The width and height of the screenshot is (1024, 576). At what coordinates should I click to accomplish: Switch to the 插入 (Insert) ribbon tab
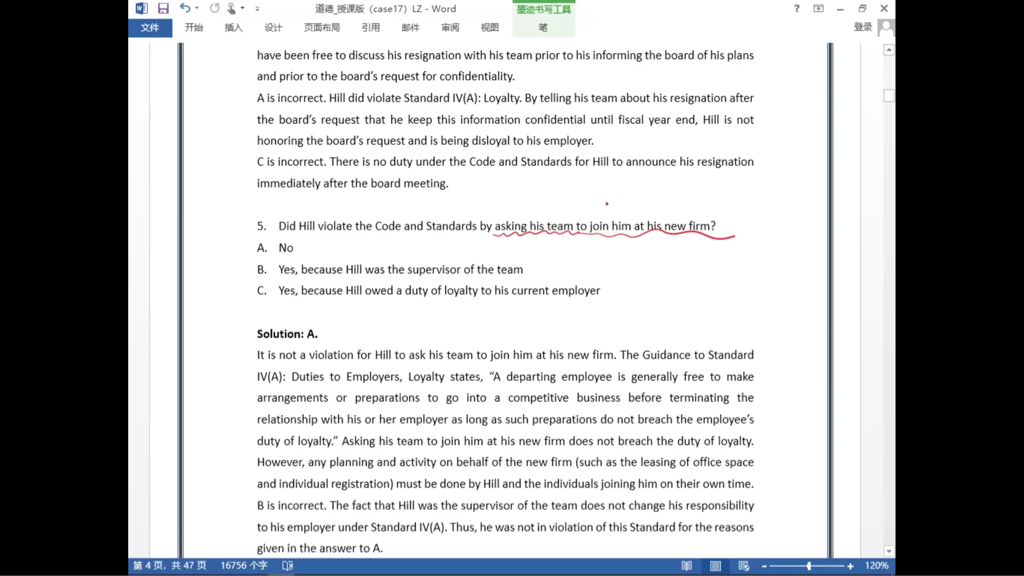point(233,27)
